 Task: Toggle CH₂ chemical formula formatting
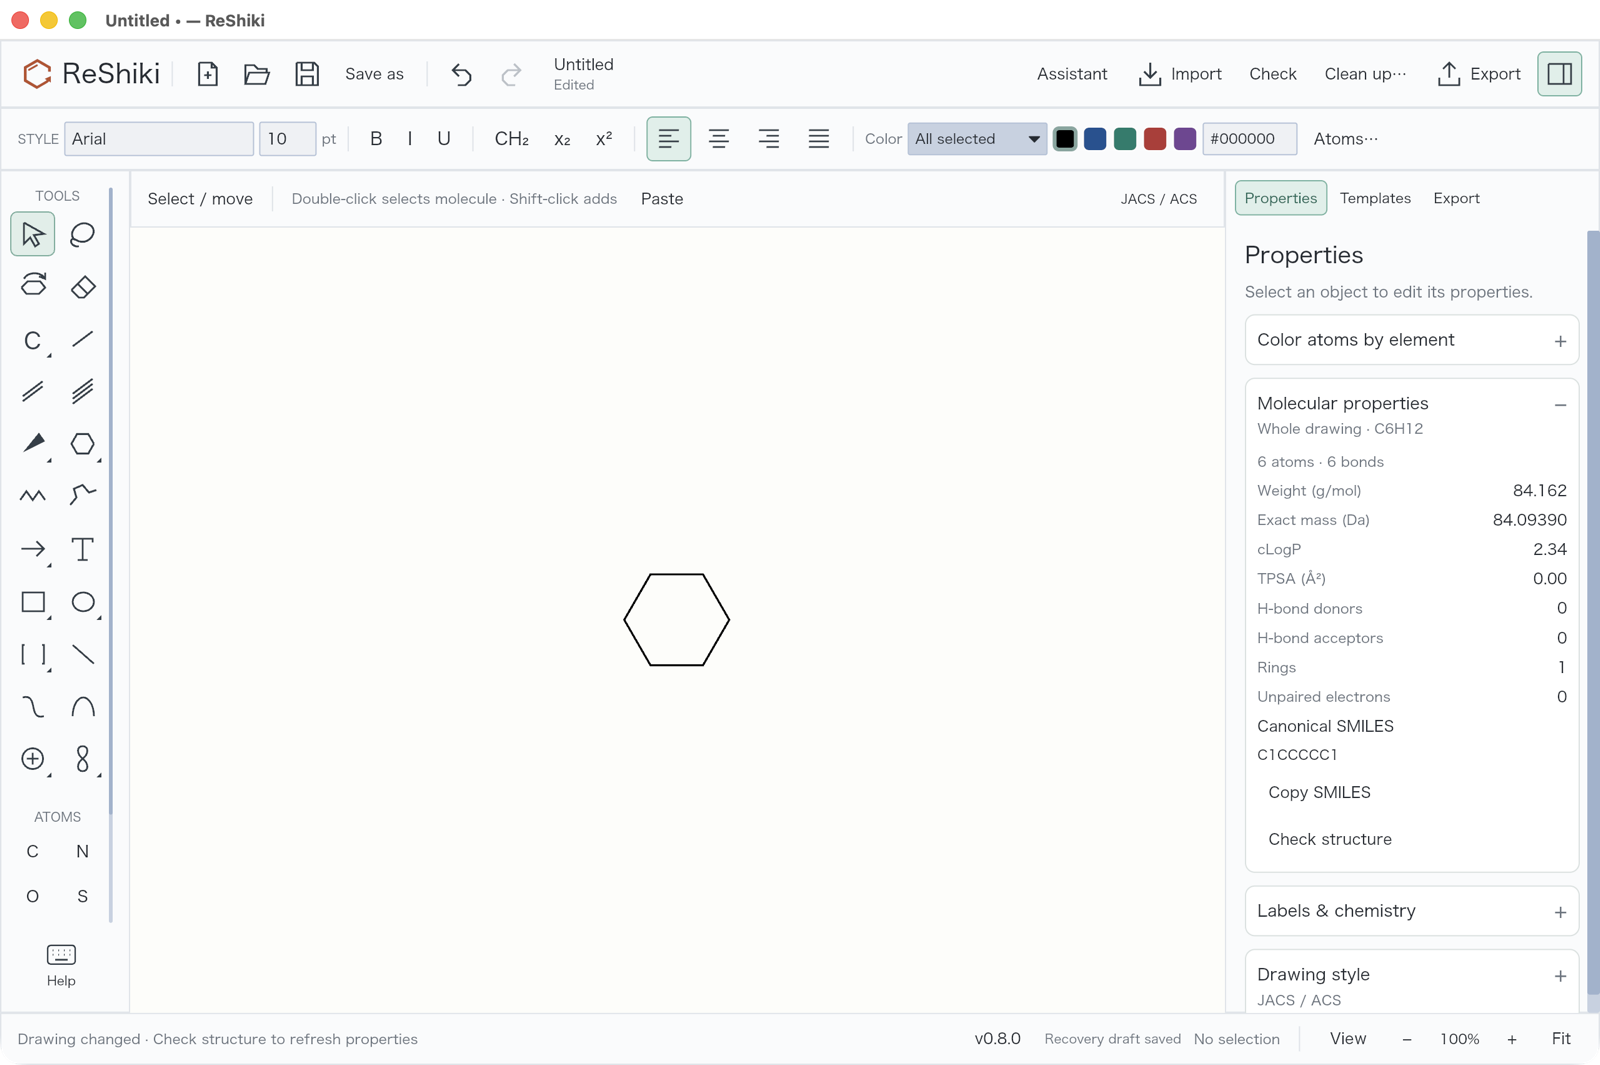pos(512,139)
